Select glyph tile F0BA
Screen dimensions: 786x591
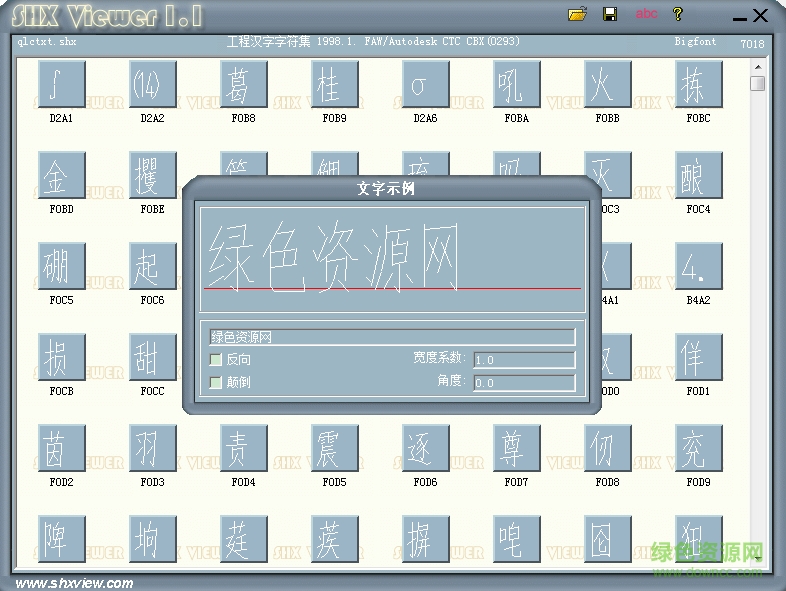[x=517, y=84]
